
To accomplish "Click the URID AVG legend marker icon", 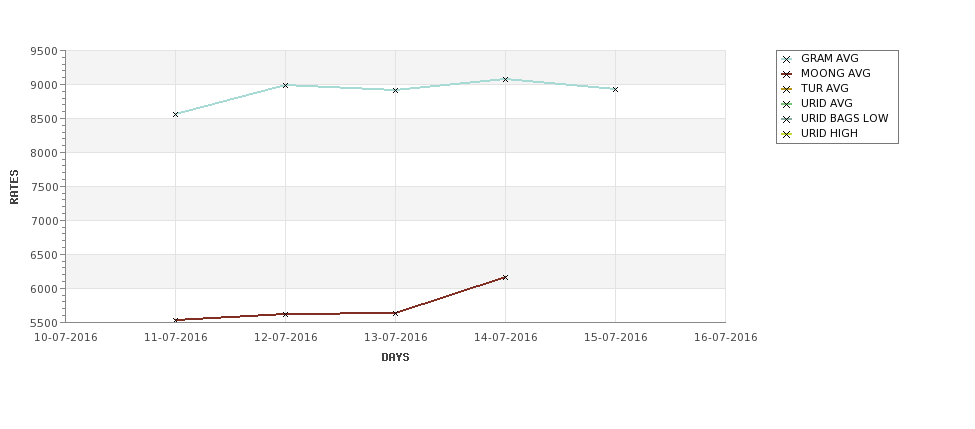I will [x=787, y=104].
